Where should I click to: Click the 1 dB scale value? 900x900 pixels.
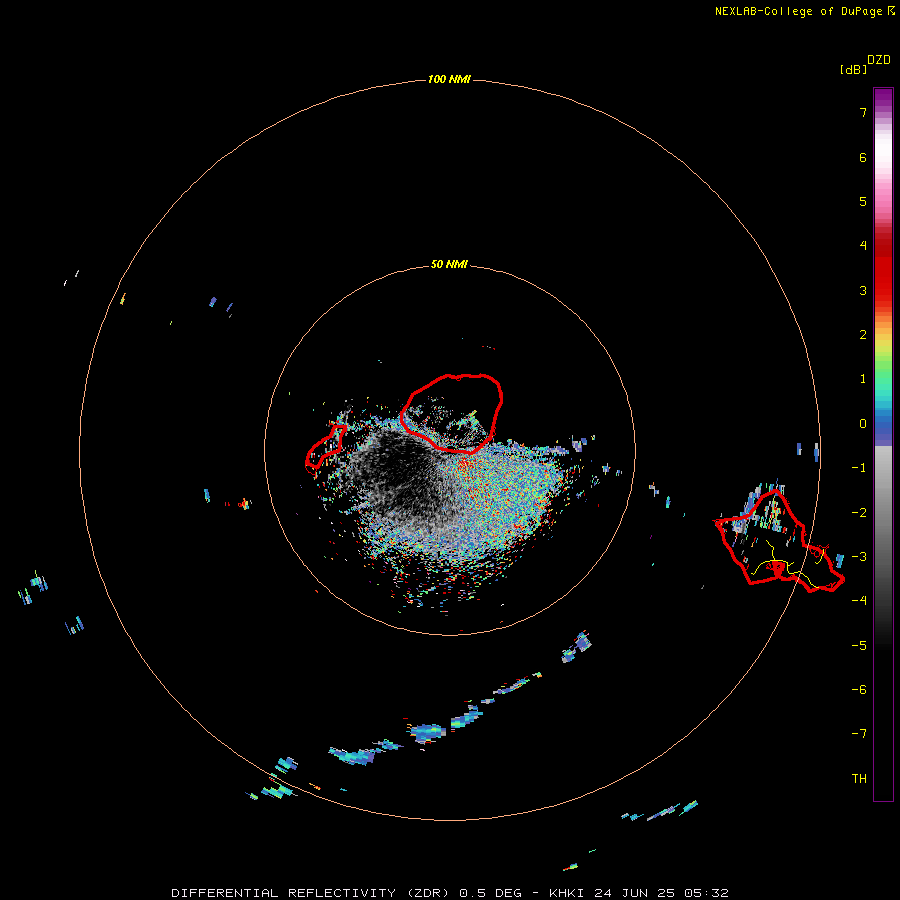pos(863,379)
